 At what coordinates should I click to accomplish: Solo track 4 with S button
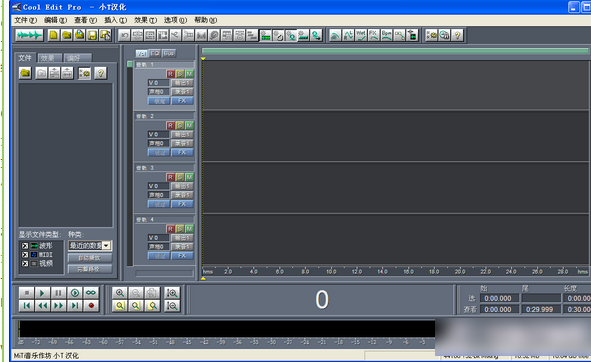coord(180,229)
